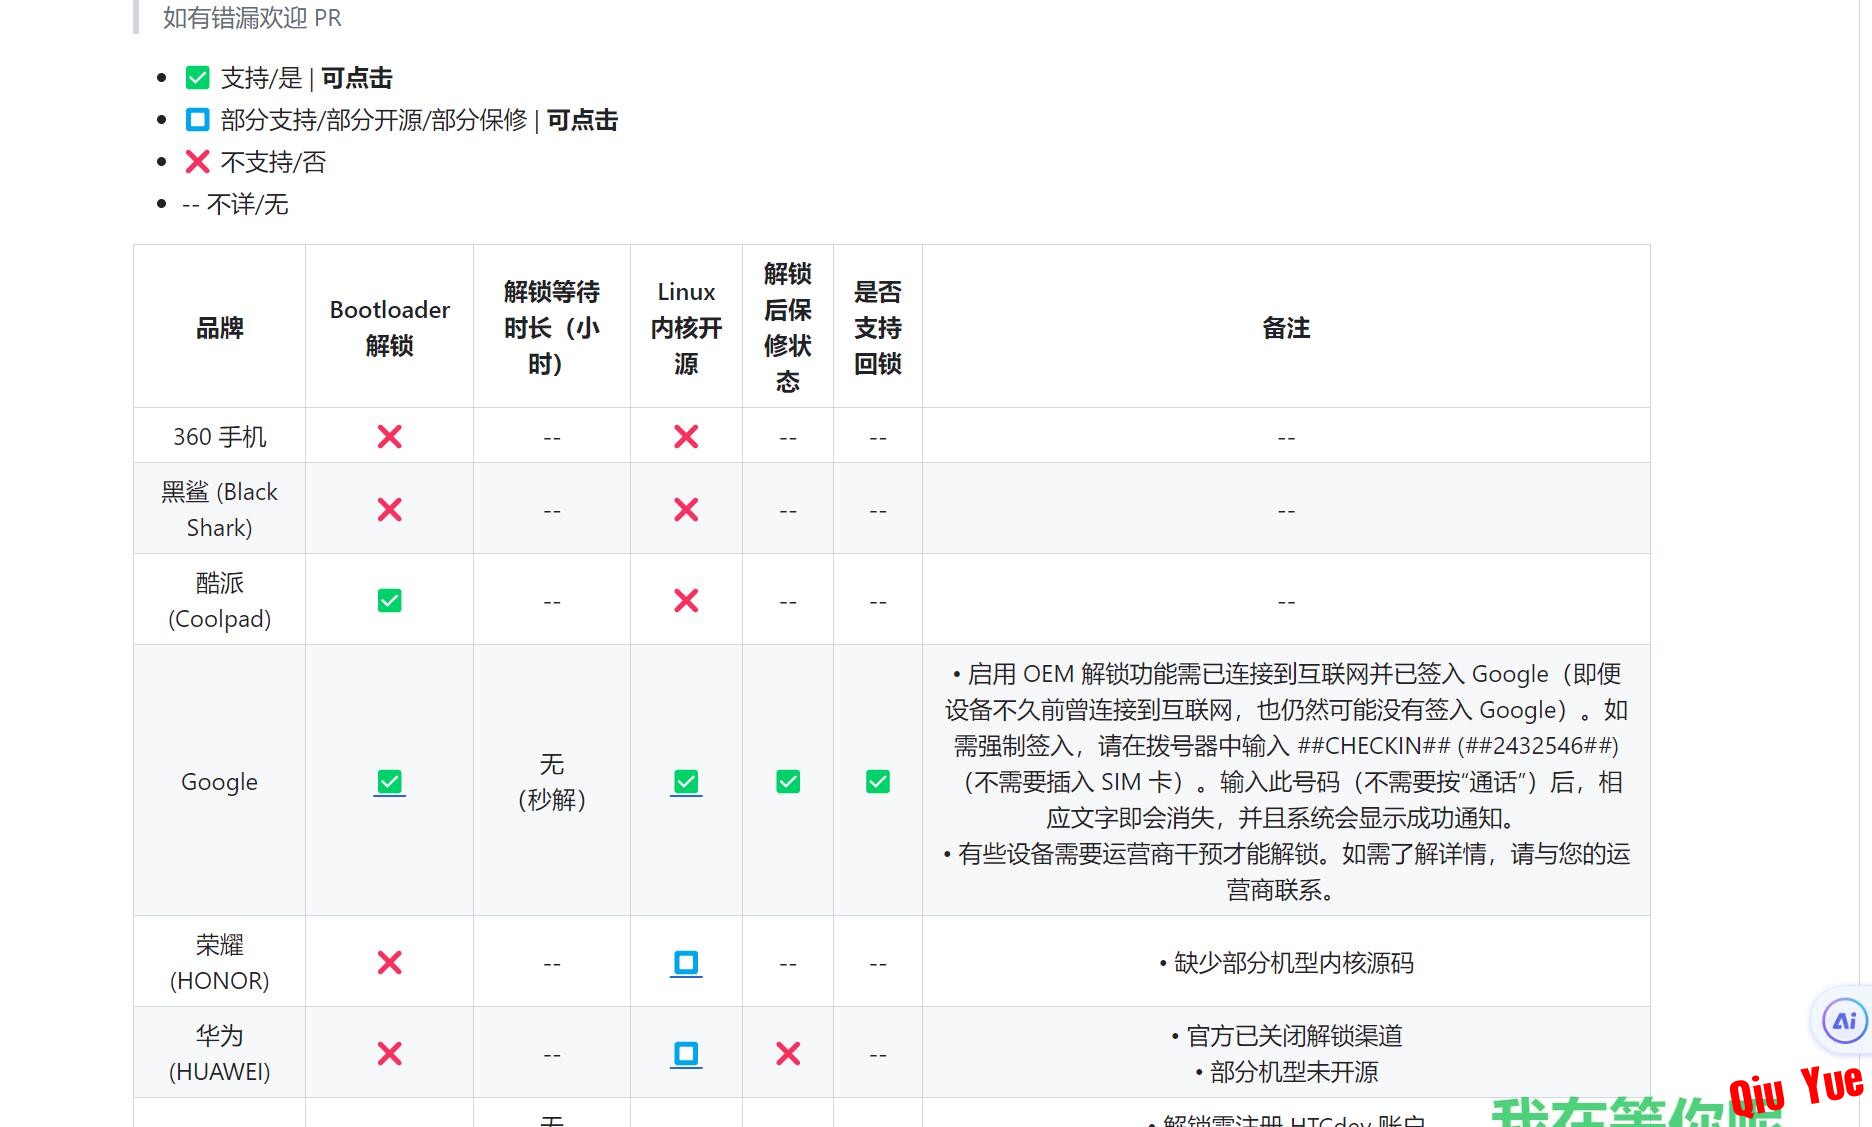
Task: Click Coolpad's Linux kernel red cross
Action: coord(686,601)
